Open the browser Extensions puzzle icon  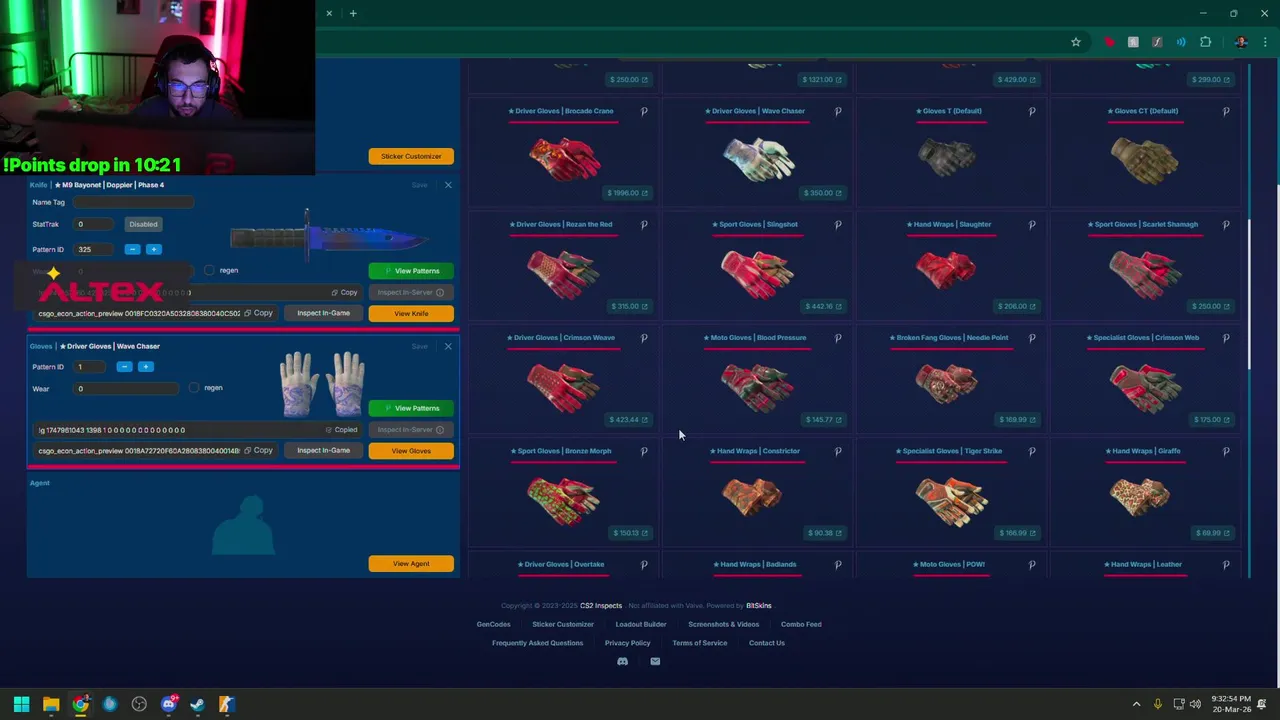coord(1205,42)
